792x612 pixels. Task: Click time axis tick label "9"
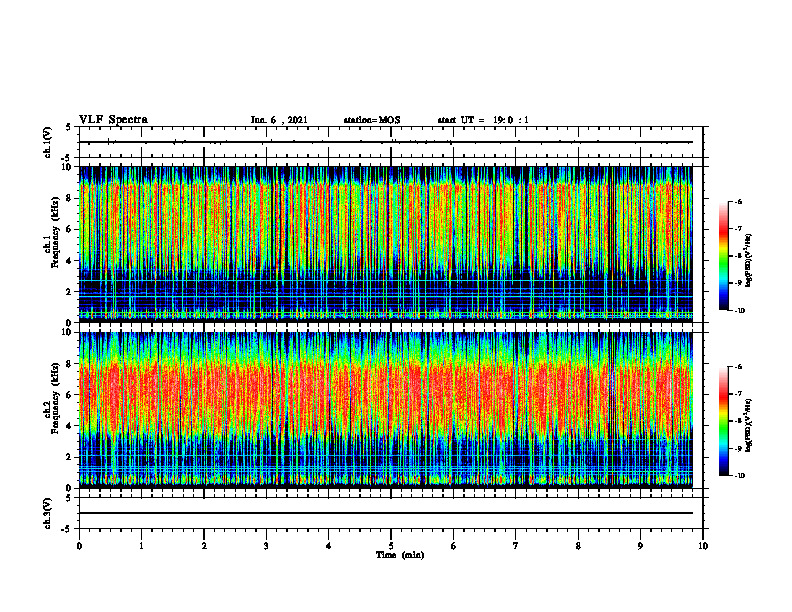click(x=640, y=546)
